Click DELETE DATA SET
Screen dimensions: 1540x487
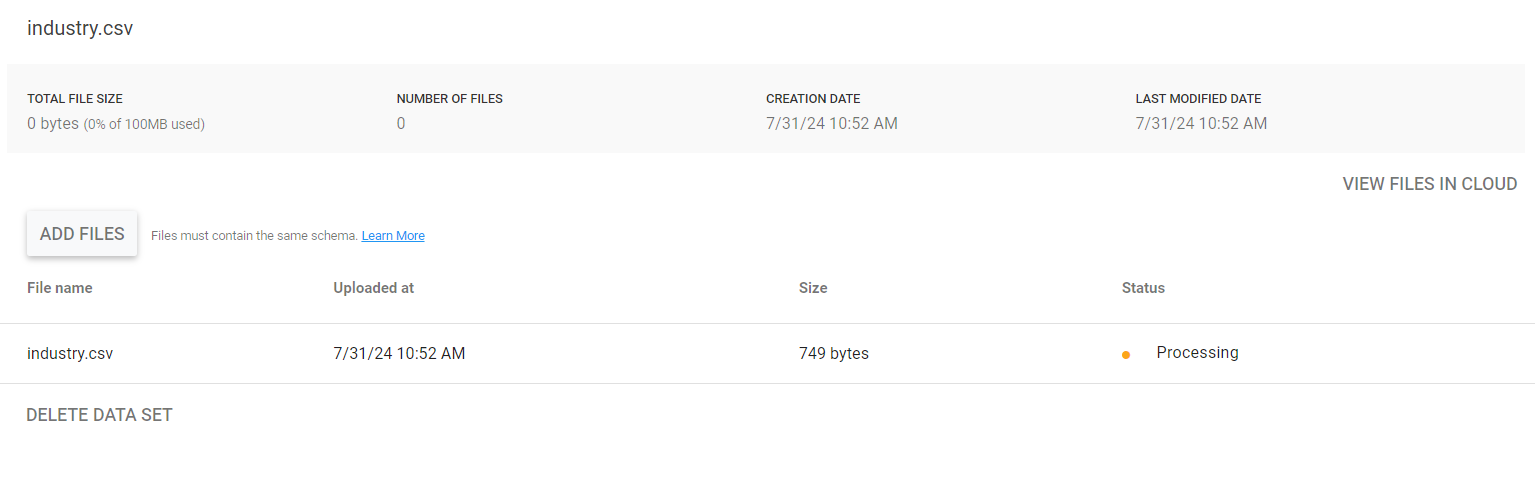pos(99,415)
